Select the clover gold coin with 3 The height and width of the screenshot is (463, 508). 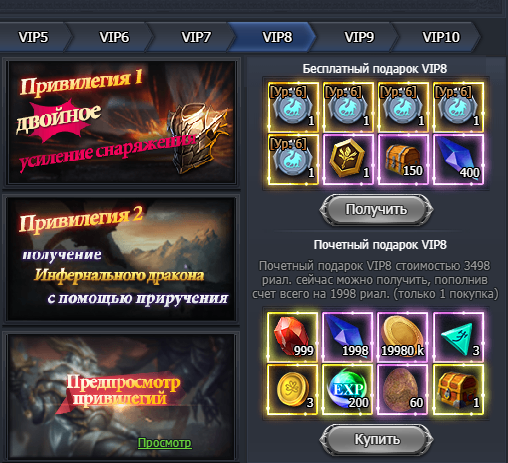pyautogui.click(x=293, y=389)
